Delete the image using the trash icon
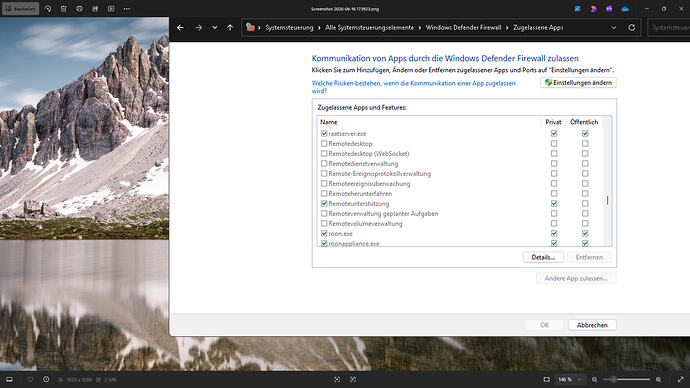Screen dimensions: 690x388 [64, 9]
